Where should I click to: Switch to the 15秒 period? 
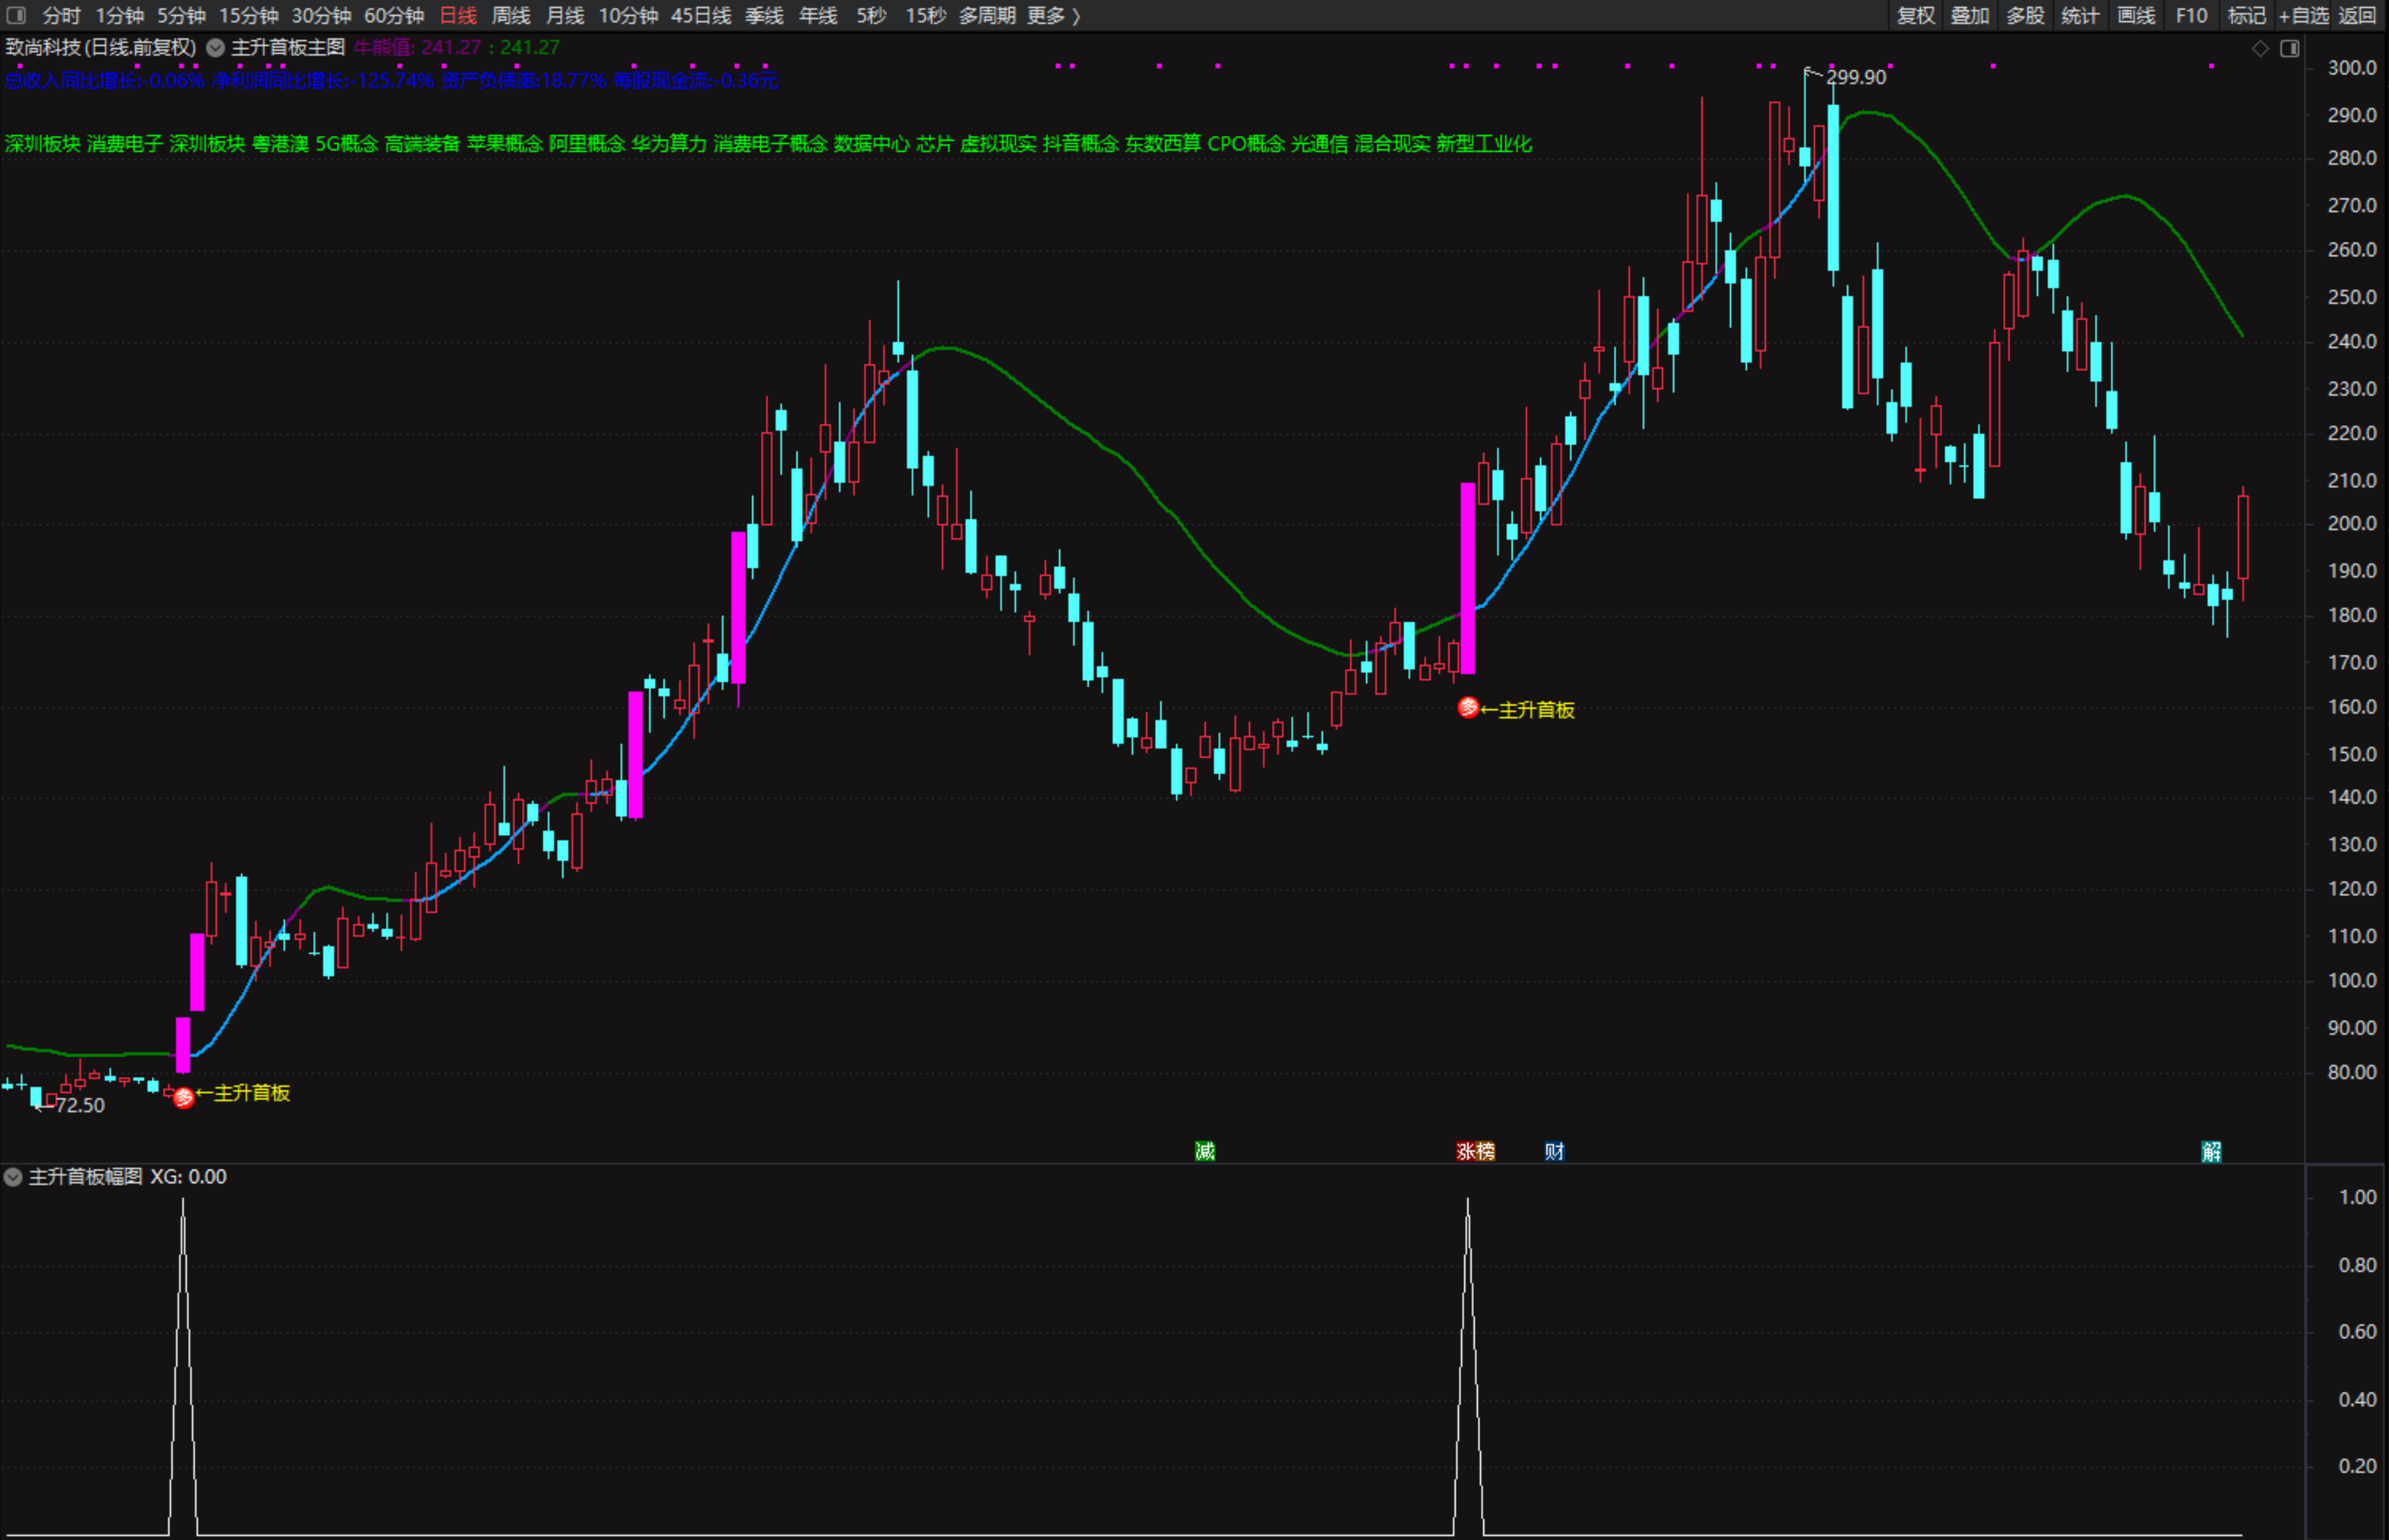925,15
